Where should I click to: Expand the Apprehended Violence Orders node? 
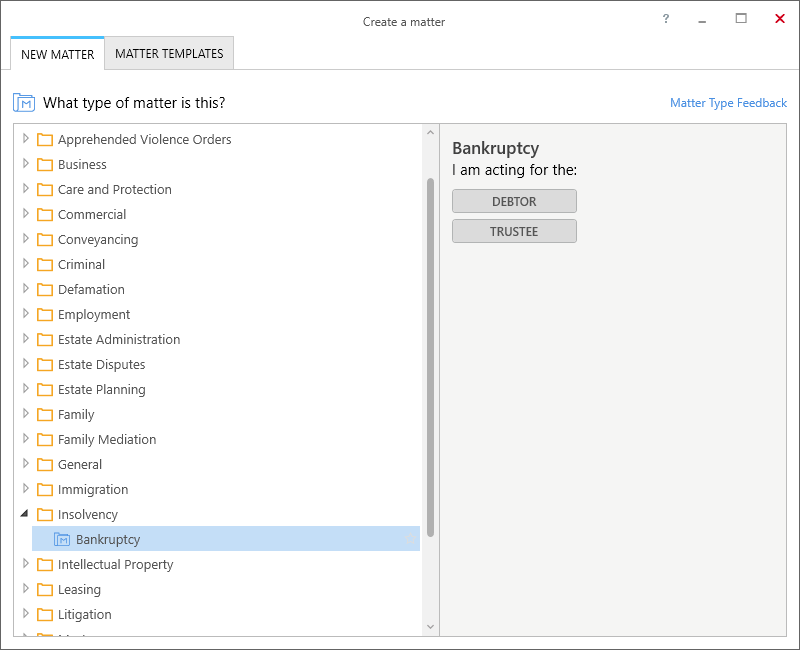point(26,138)
